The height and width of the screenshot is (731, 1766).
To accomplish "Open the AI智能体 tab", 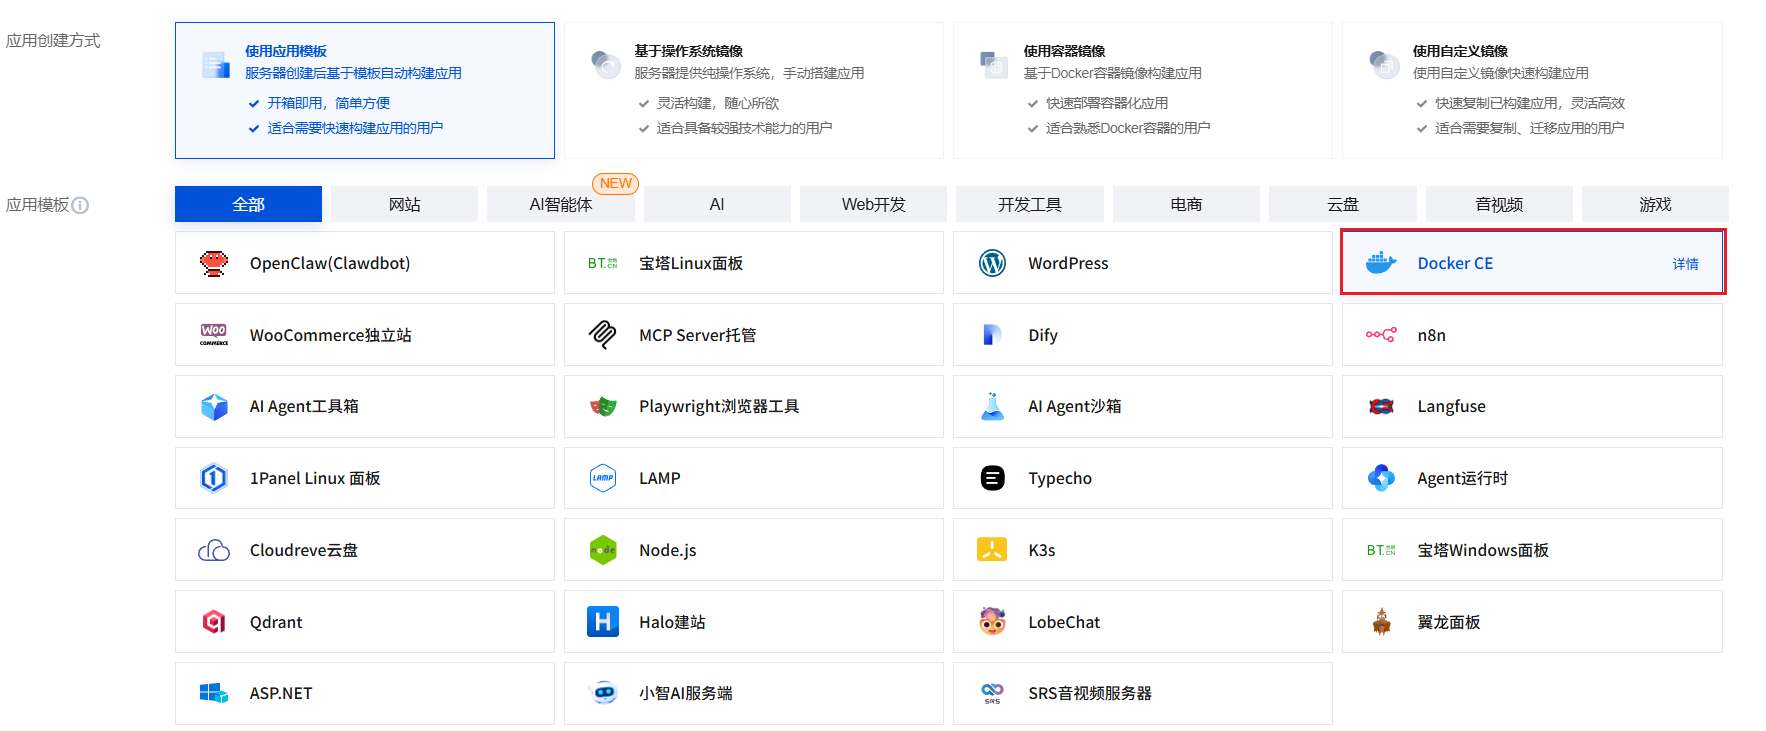I will [x=561, y=204].
